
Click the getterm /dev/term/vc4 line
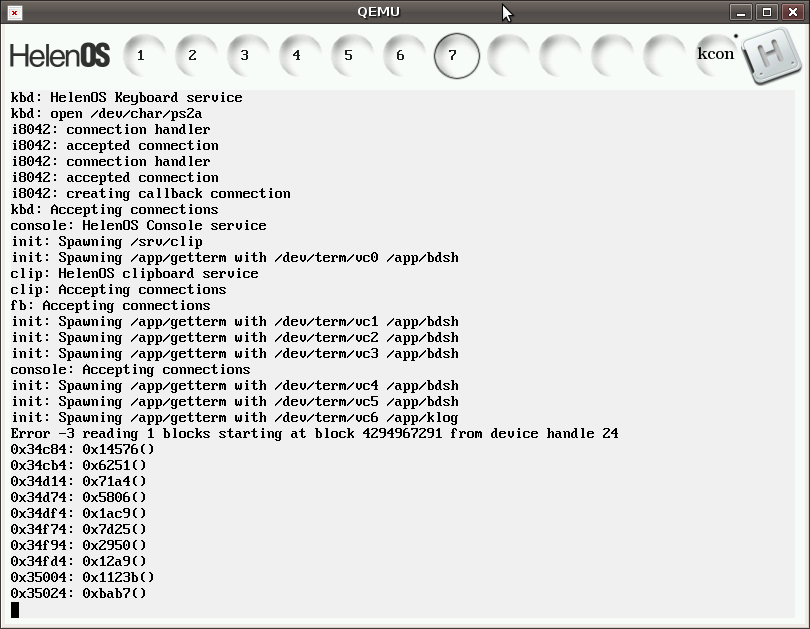[235, 386]
